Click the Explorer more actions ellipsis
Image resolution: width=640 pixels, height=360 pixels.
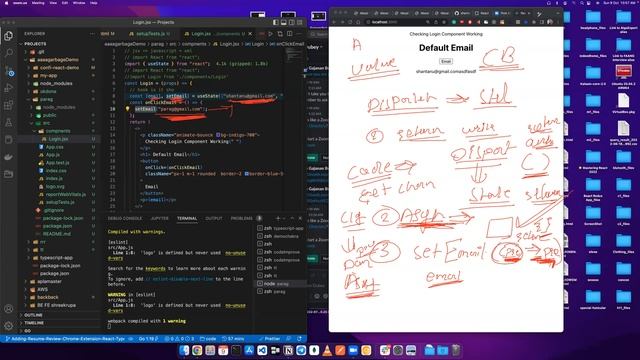pos(92,34)
